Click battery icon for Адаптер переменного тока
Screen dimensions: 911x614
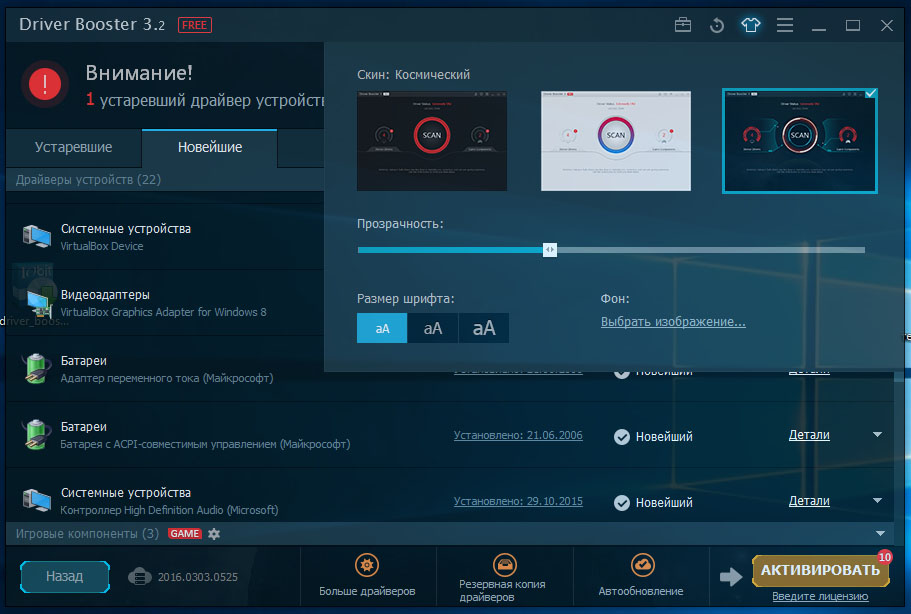[35, 369]
